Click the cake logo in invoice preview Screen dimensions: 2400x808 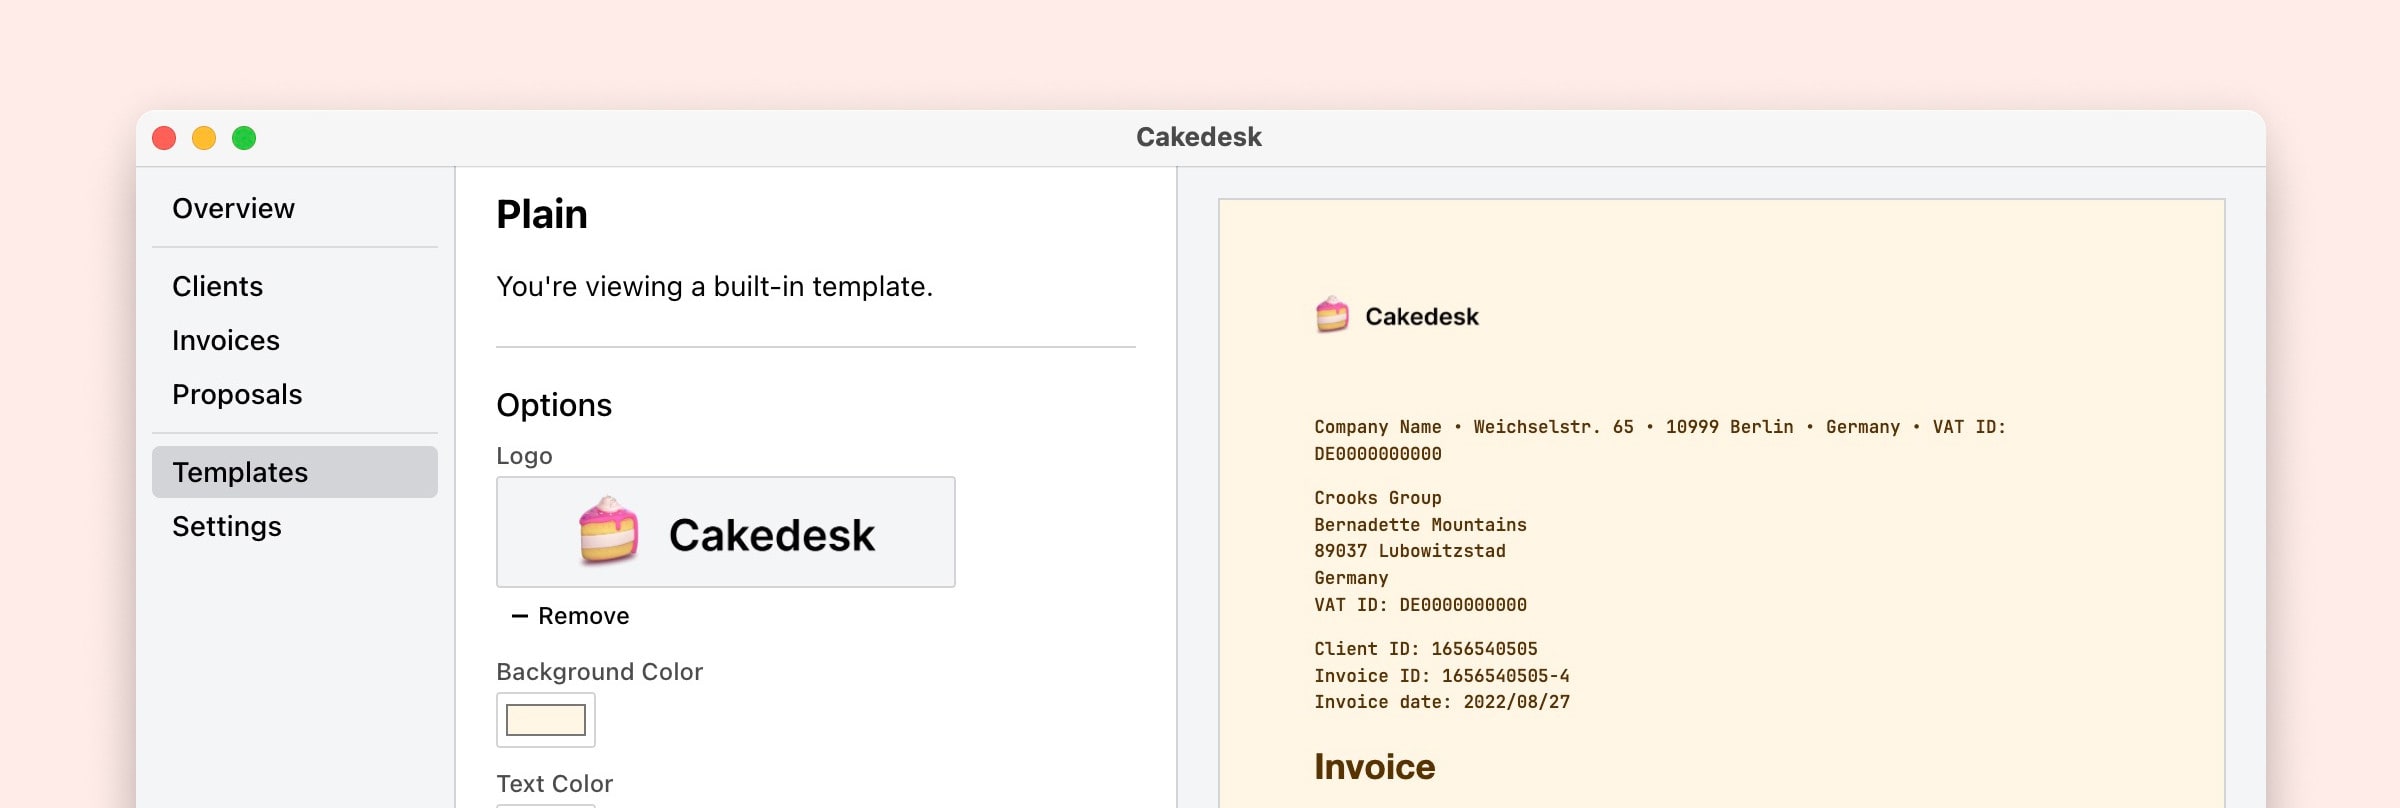(x=1332, y=315)
